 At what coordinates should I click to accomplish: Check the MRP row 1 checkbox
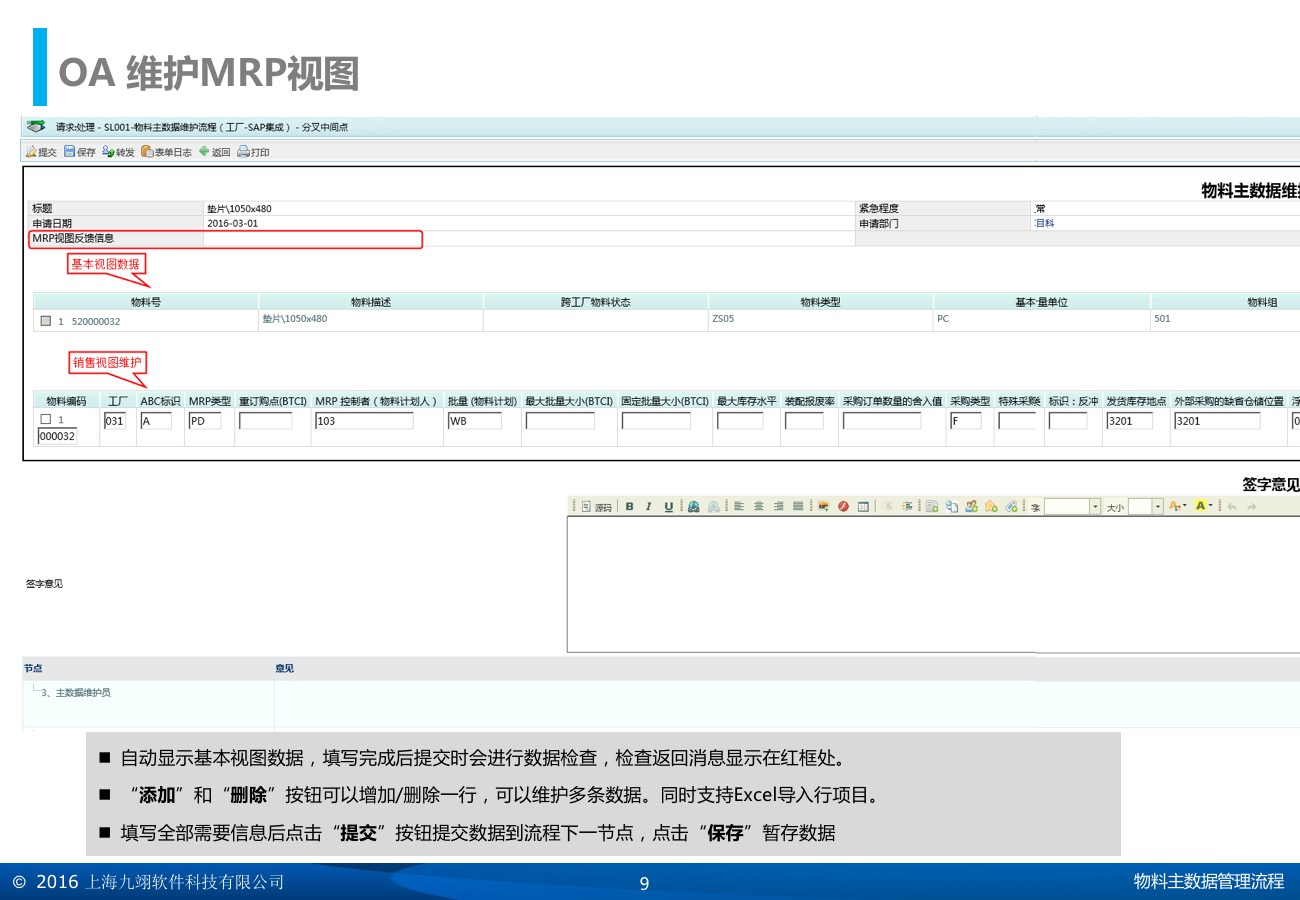pyautogui.click(x=45, y=420)
